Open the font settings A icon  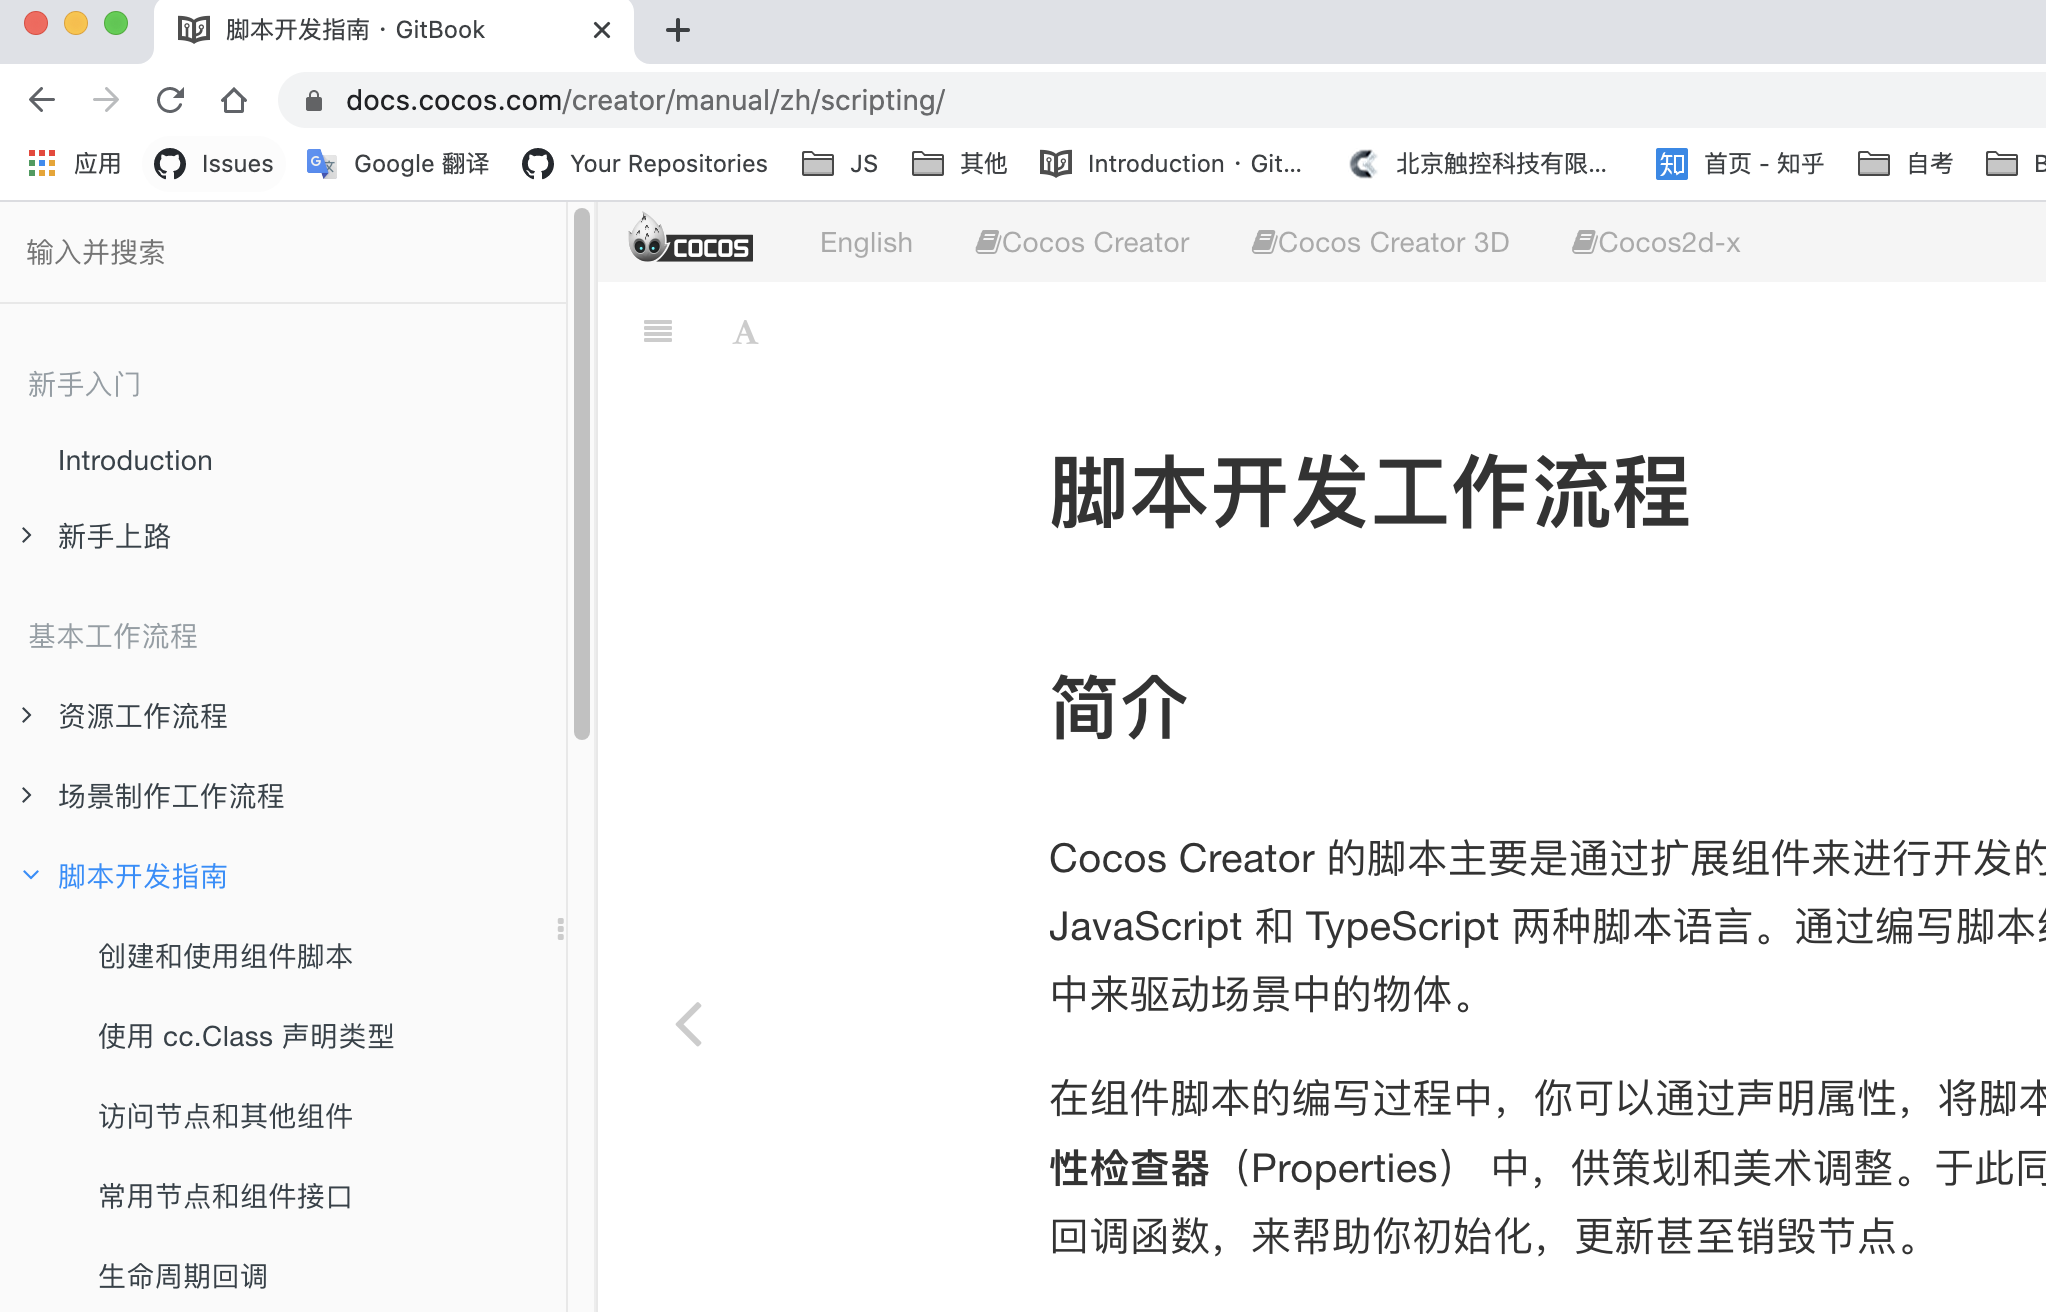(x=744, y=333)
